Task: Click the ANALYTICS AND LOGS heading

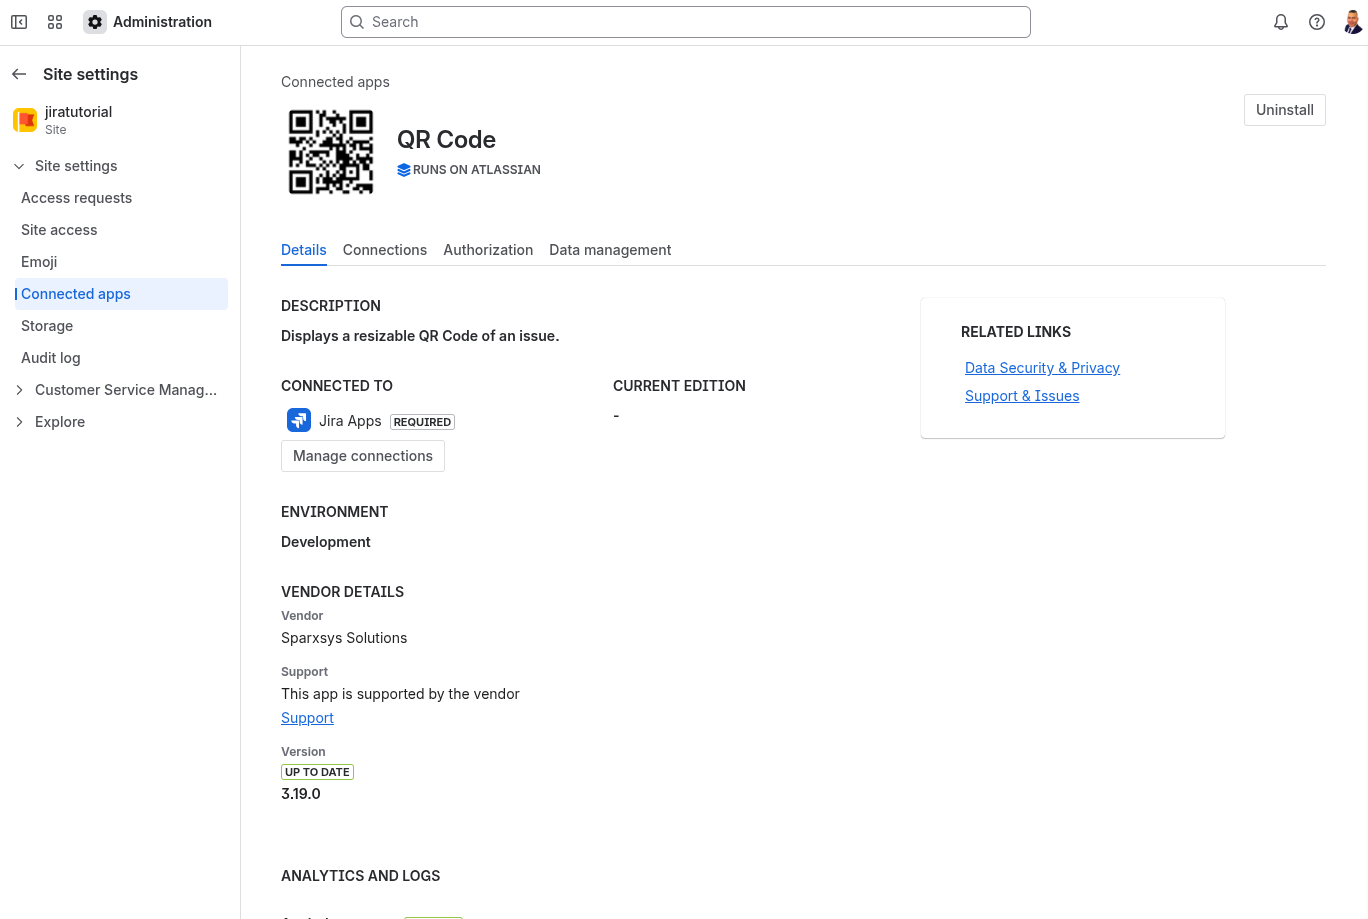Action: [x=360, y=876]
